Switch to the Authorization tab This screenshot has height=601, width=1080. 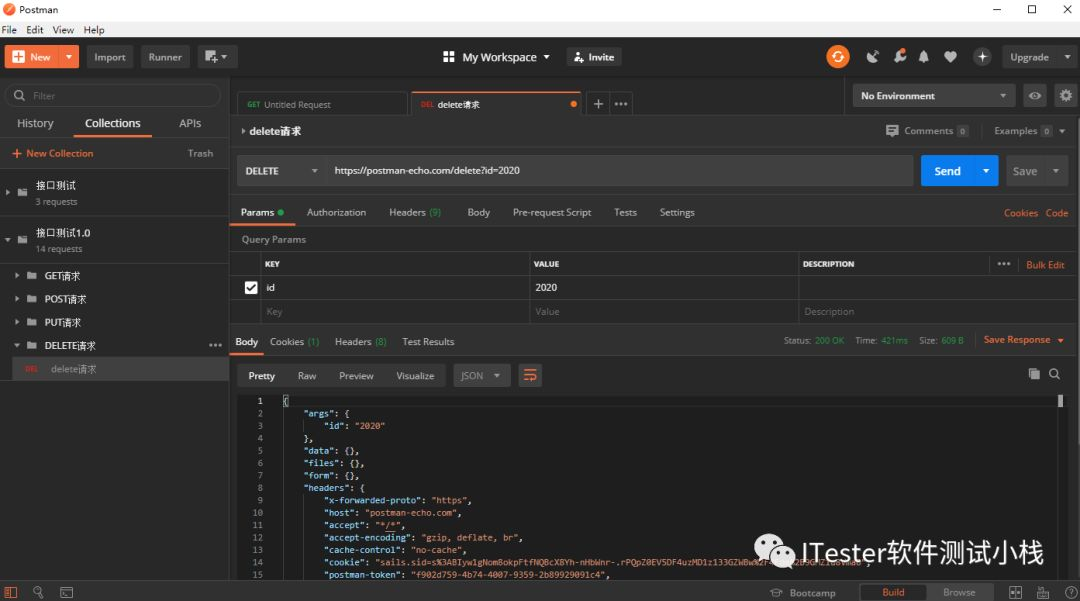[336, 212]
